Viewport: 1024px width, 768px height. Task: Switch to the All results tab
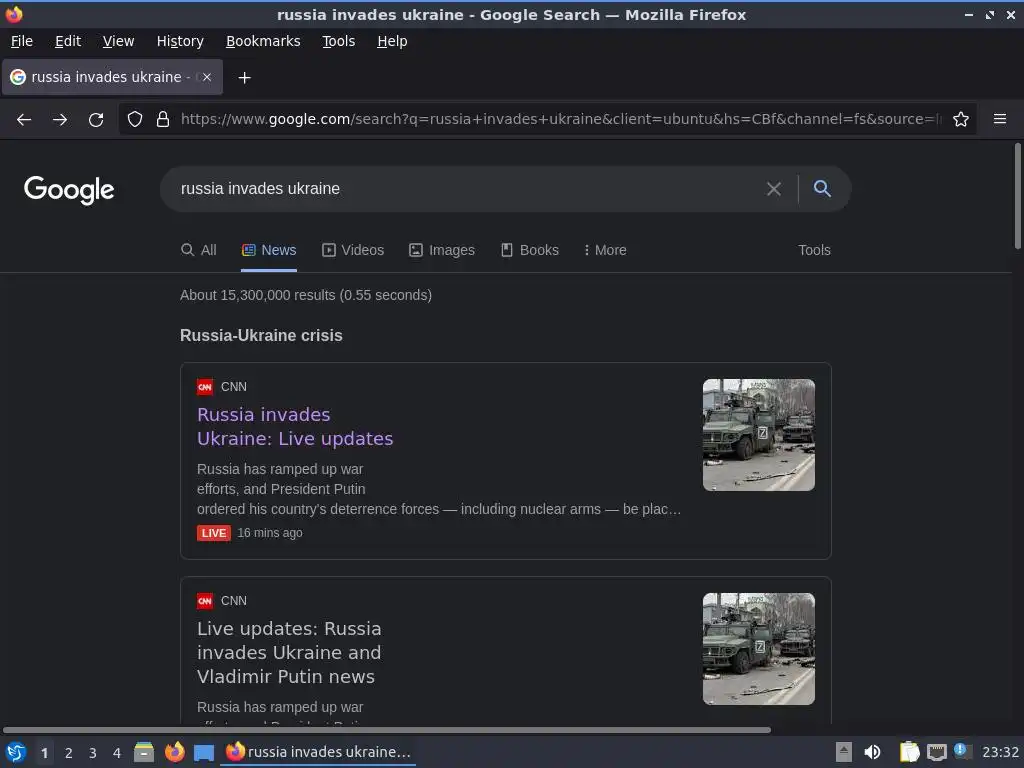pyautogui.click(x=199, y=250)
